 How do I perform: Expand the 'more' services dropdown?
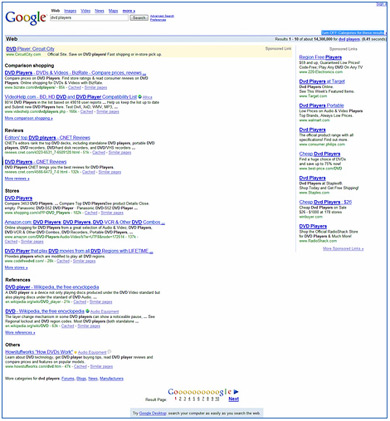click(129, 11)
